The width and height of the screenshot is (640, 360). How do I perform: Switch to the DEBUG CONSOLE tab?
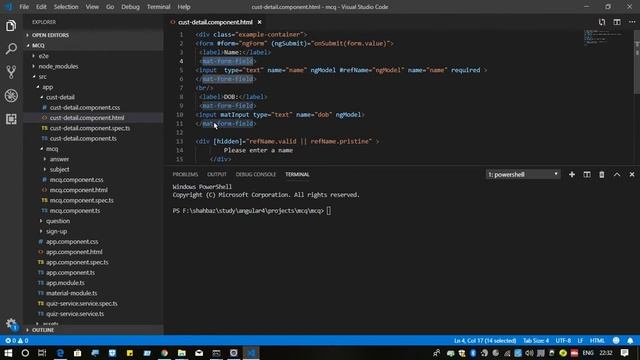pos(256,174)
